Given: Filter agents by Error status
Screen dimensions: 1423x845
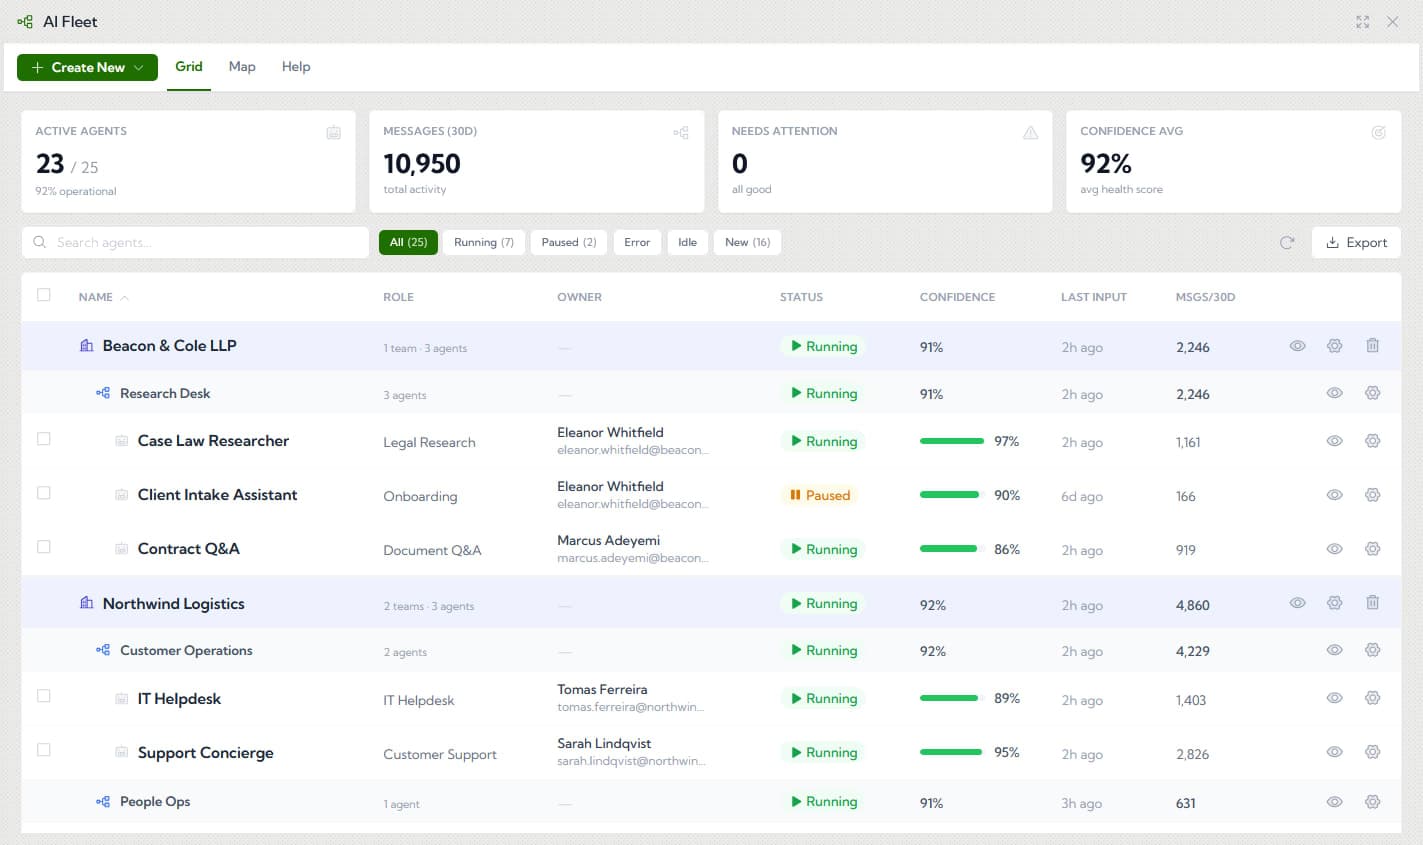Looking at the screenshot, I should (637, 243).
